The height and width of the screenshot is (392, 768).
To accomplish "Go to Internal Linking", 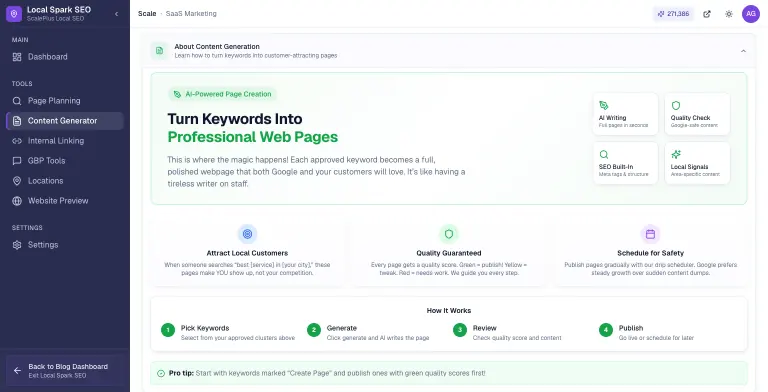I will click(x=65, y=141).
